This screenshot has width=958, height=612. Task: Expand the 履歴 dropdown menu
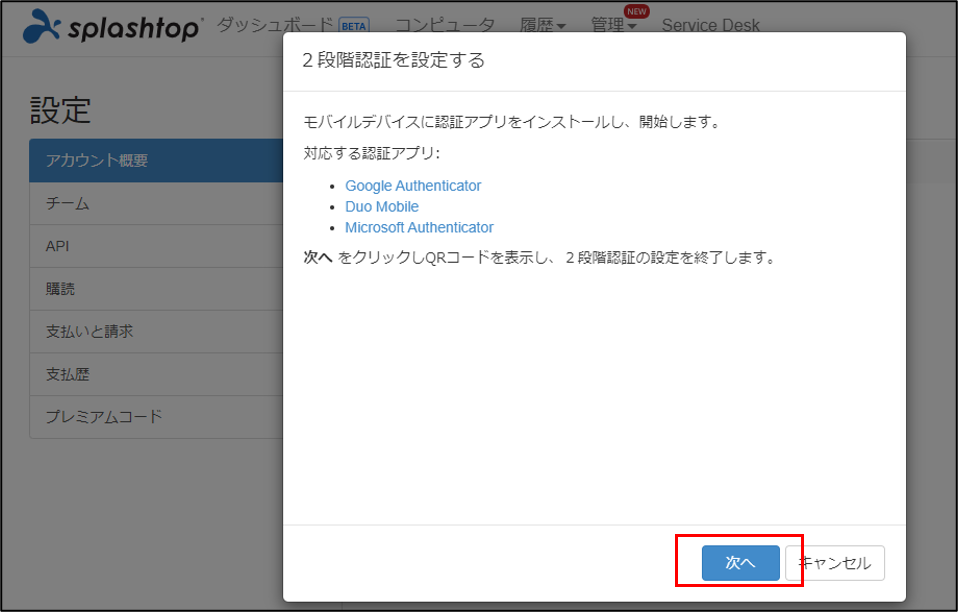(x=543, y=26)
